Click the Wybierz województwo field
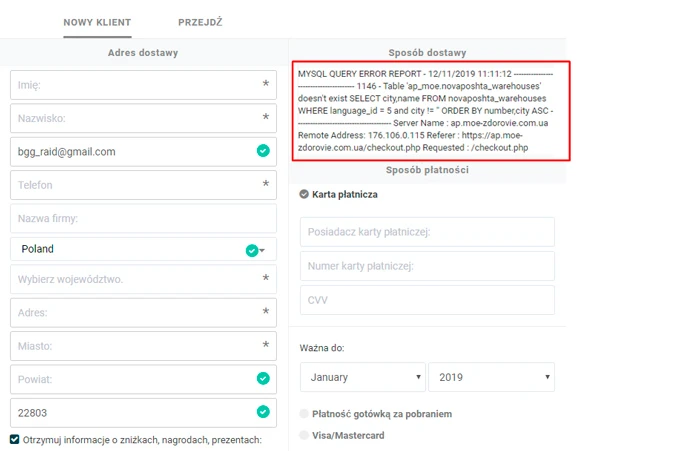The image size is (680, 451). (135, 279)
